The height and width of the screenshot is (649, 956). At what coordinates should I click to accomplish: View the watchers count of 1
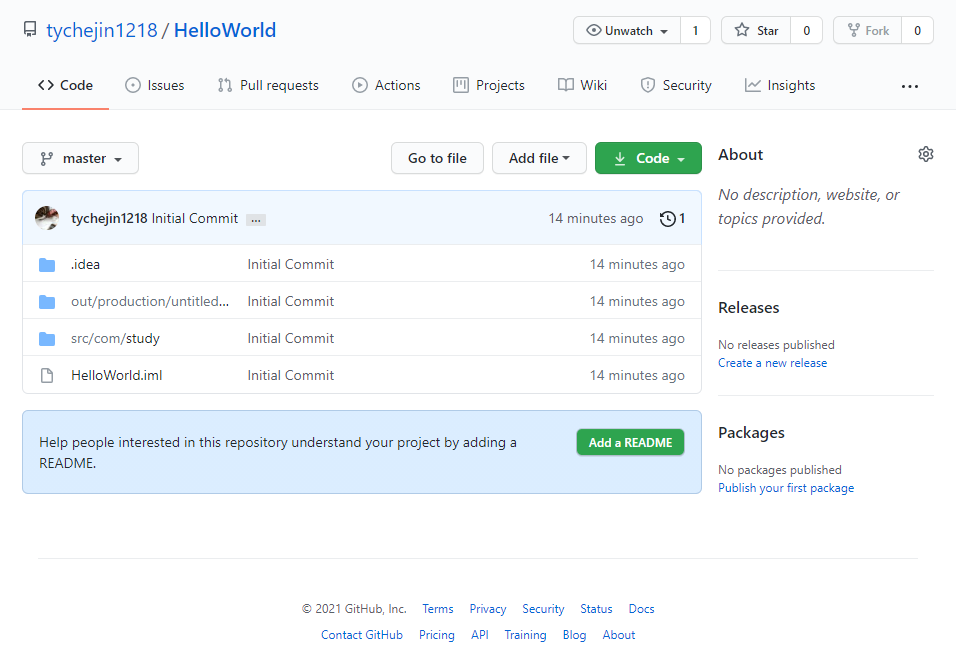point(695,30)
